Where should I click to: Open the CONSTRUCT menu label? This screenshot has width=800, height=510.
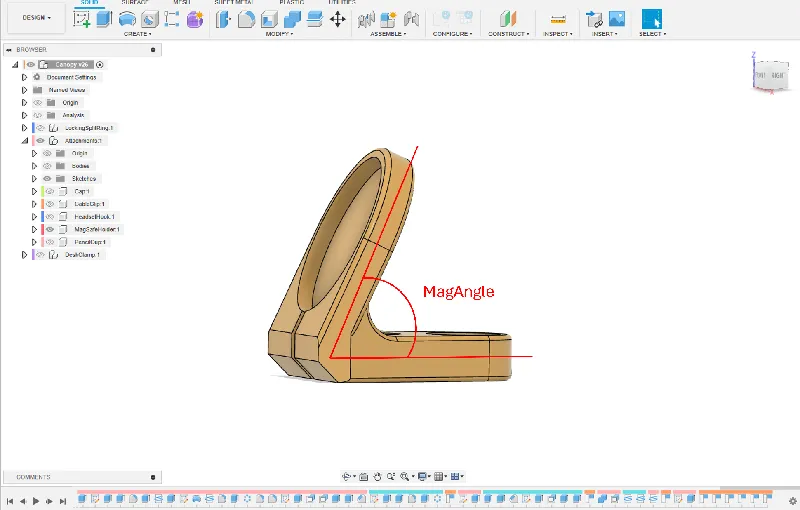pos(509,34)
